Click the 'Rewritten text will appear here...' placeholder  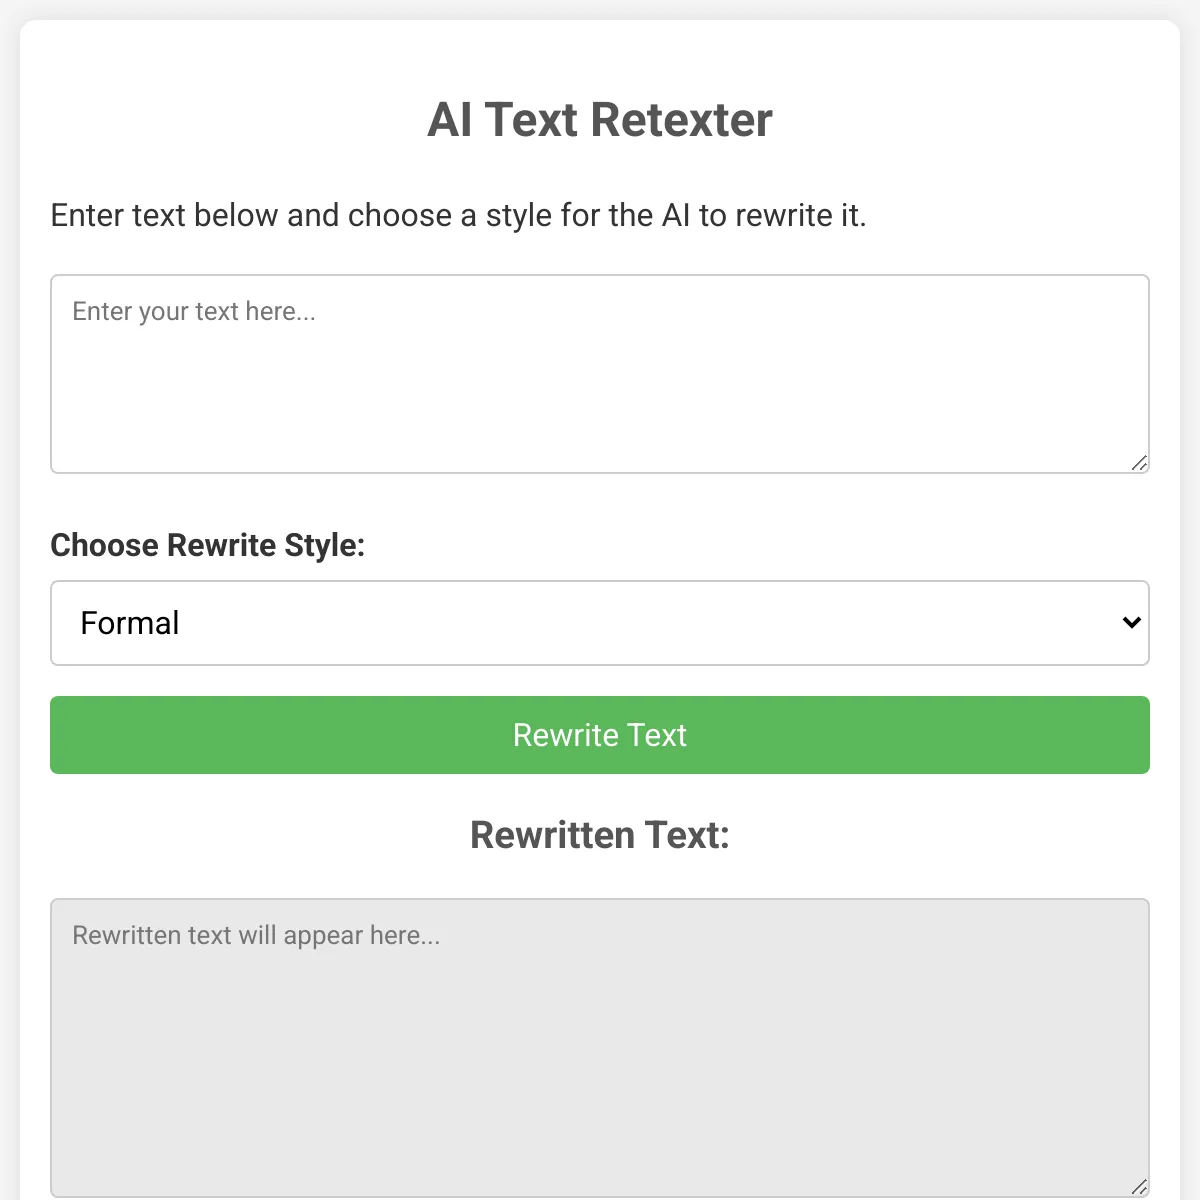(256, 936)
